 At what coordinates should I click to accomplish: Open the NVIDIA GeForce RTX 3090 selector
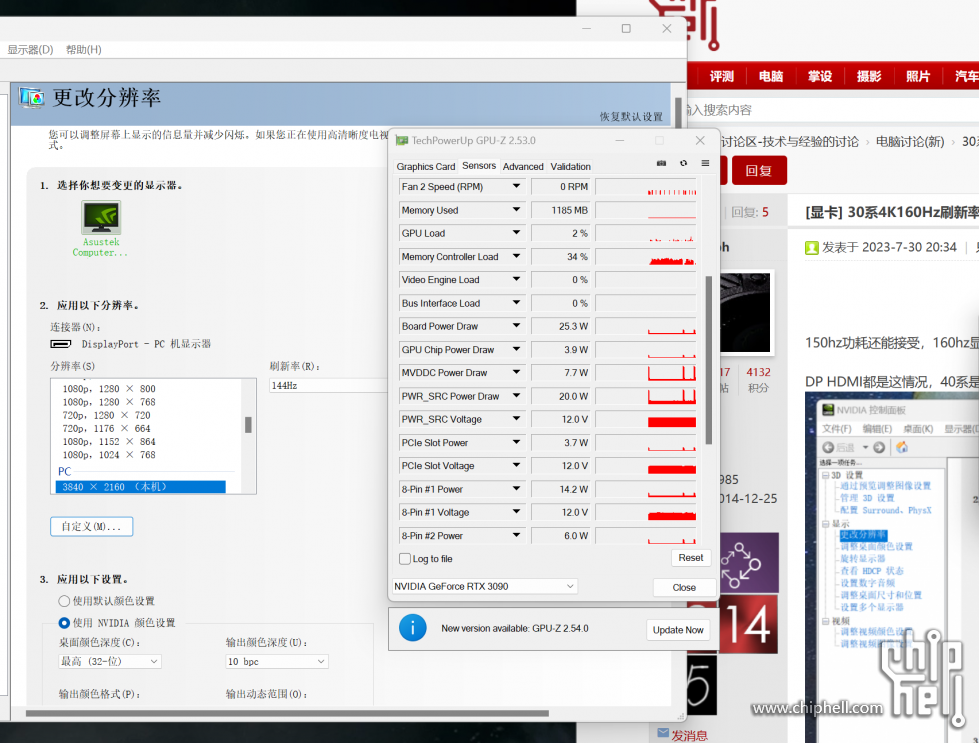pos(485,586)
